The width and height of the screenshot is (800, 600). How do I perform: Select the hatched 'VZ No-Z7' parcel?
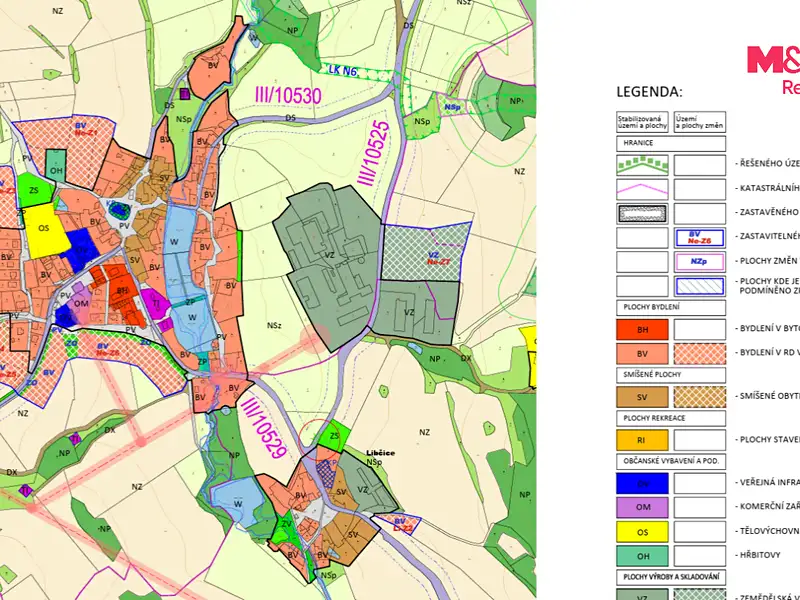pos(426,252)
